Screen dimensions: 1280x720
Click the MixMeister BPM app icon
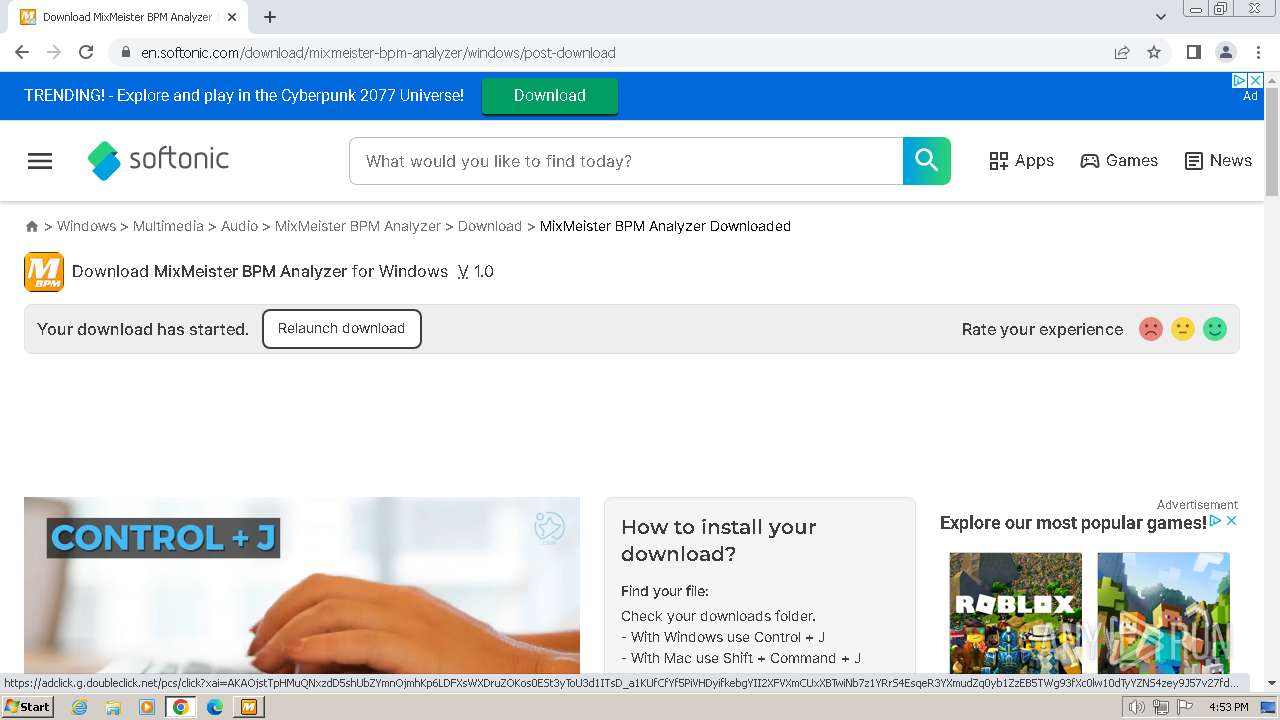44,272
